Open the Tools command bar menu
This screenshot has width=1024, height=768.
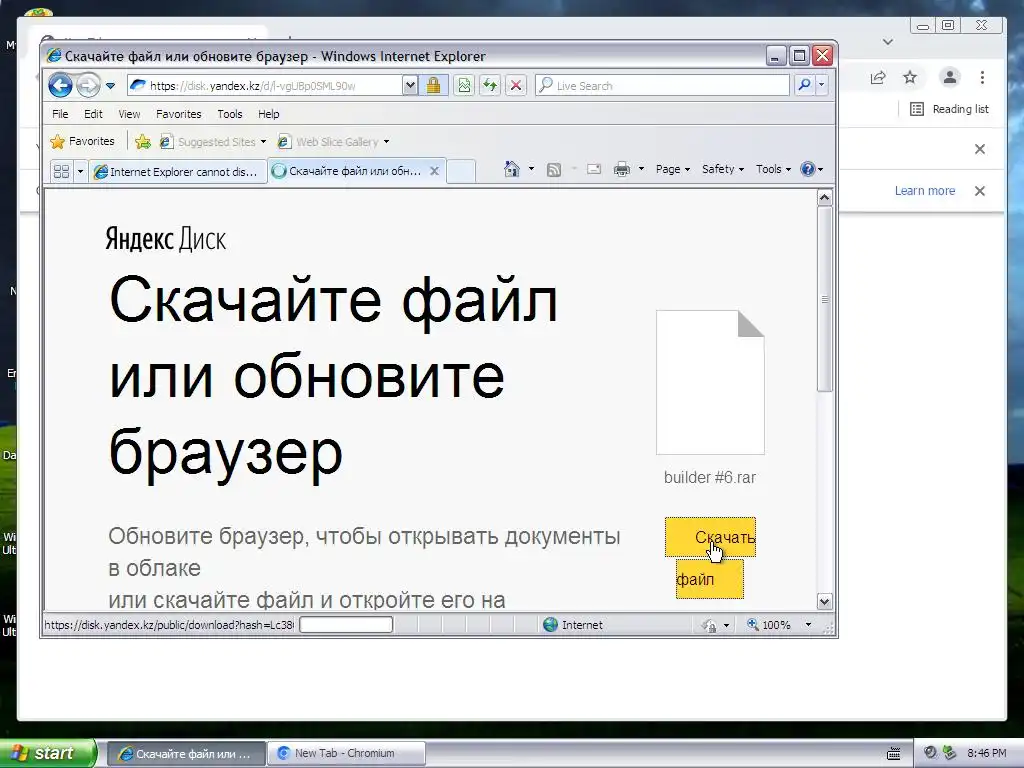pos(773,169)
